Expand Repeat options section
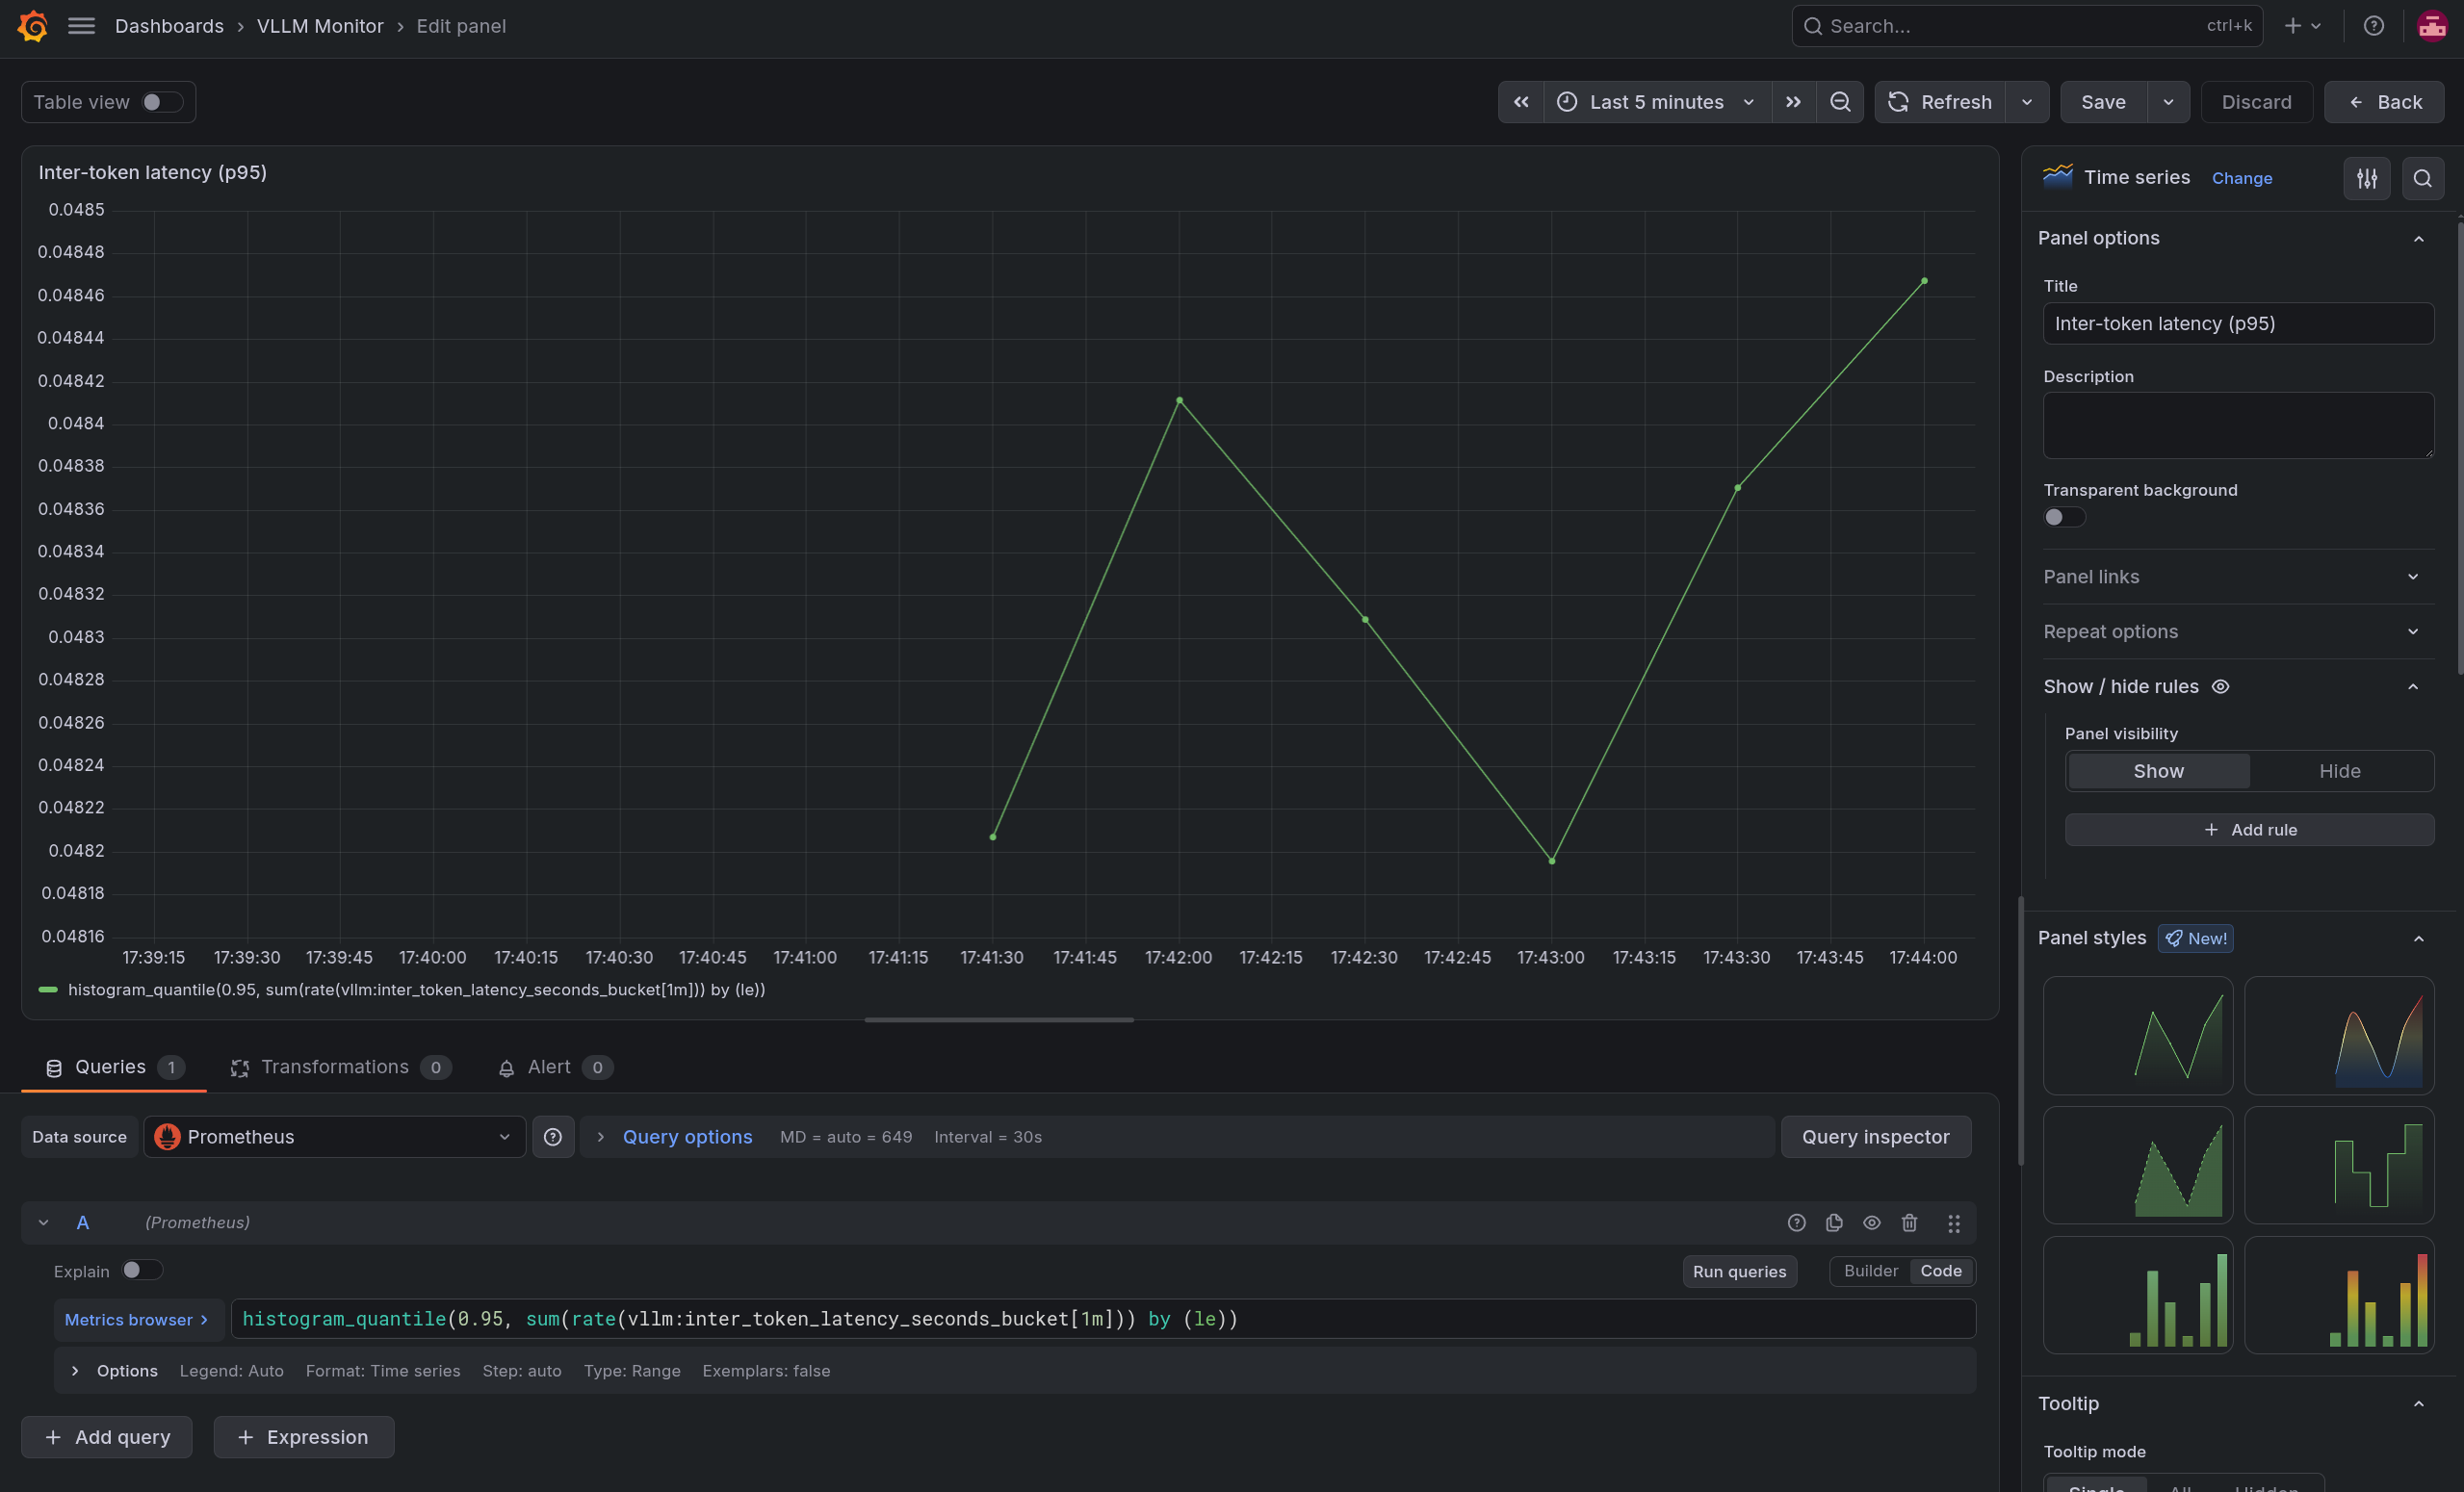2464x1492 pixels. (2238, 632)
